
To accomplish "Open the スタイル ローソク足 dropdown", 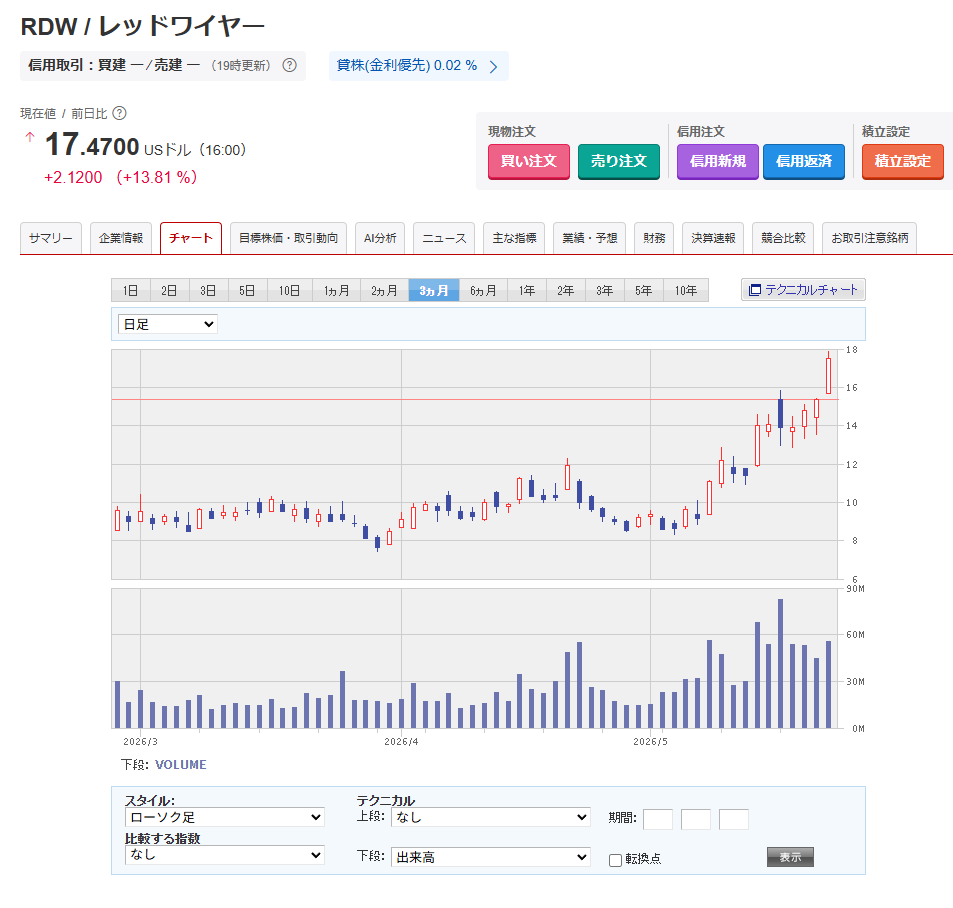I will [225, 817].
